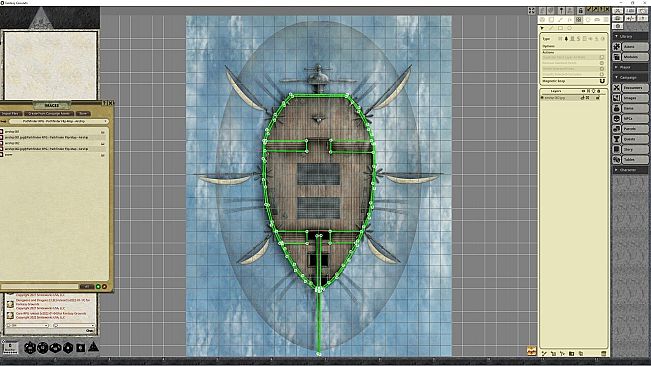Click the Parcels treasure chest icon

coord(617,129)
